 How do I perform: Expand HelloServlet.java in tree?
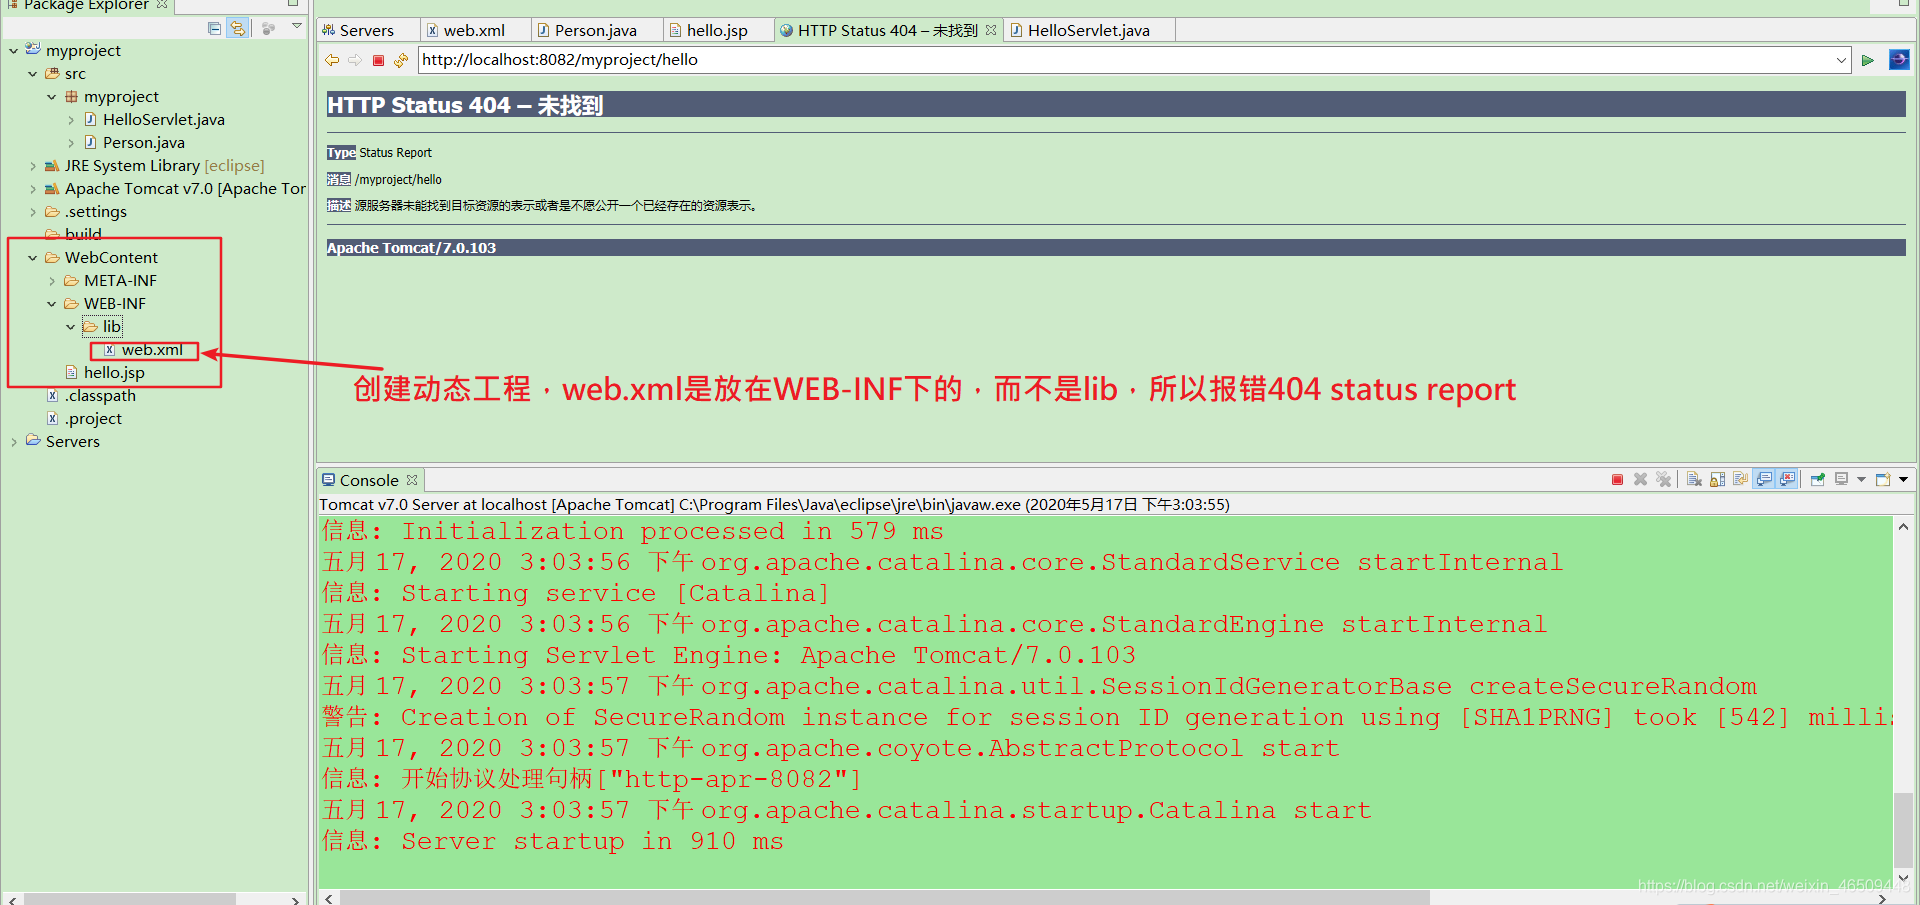pyautogui.click(x=70, y=120)
